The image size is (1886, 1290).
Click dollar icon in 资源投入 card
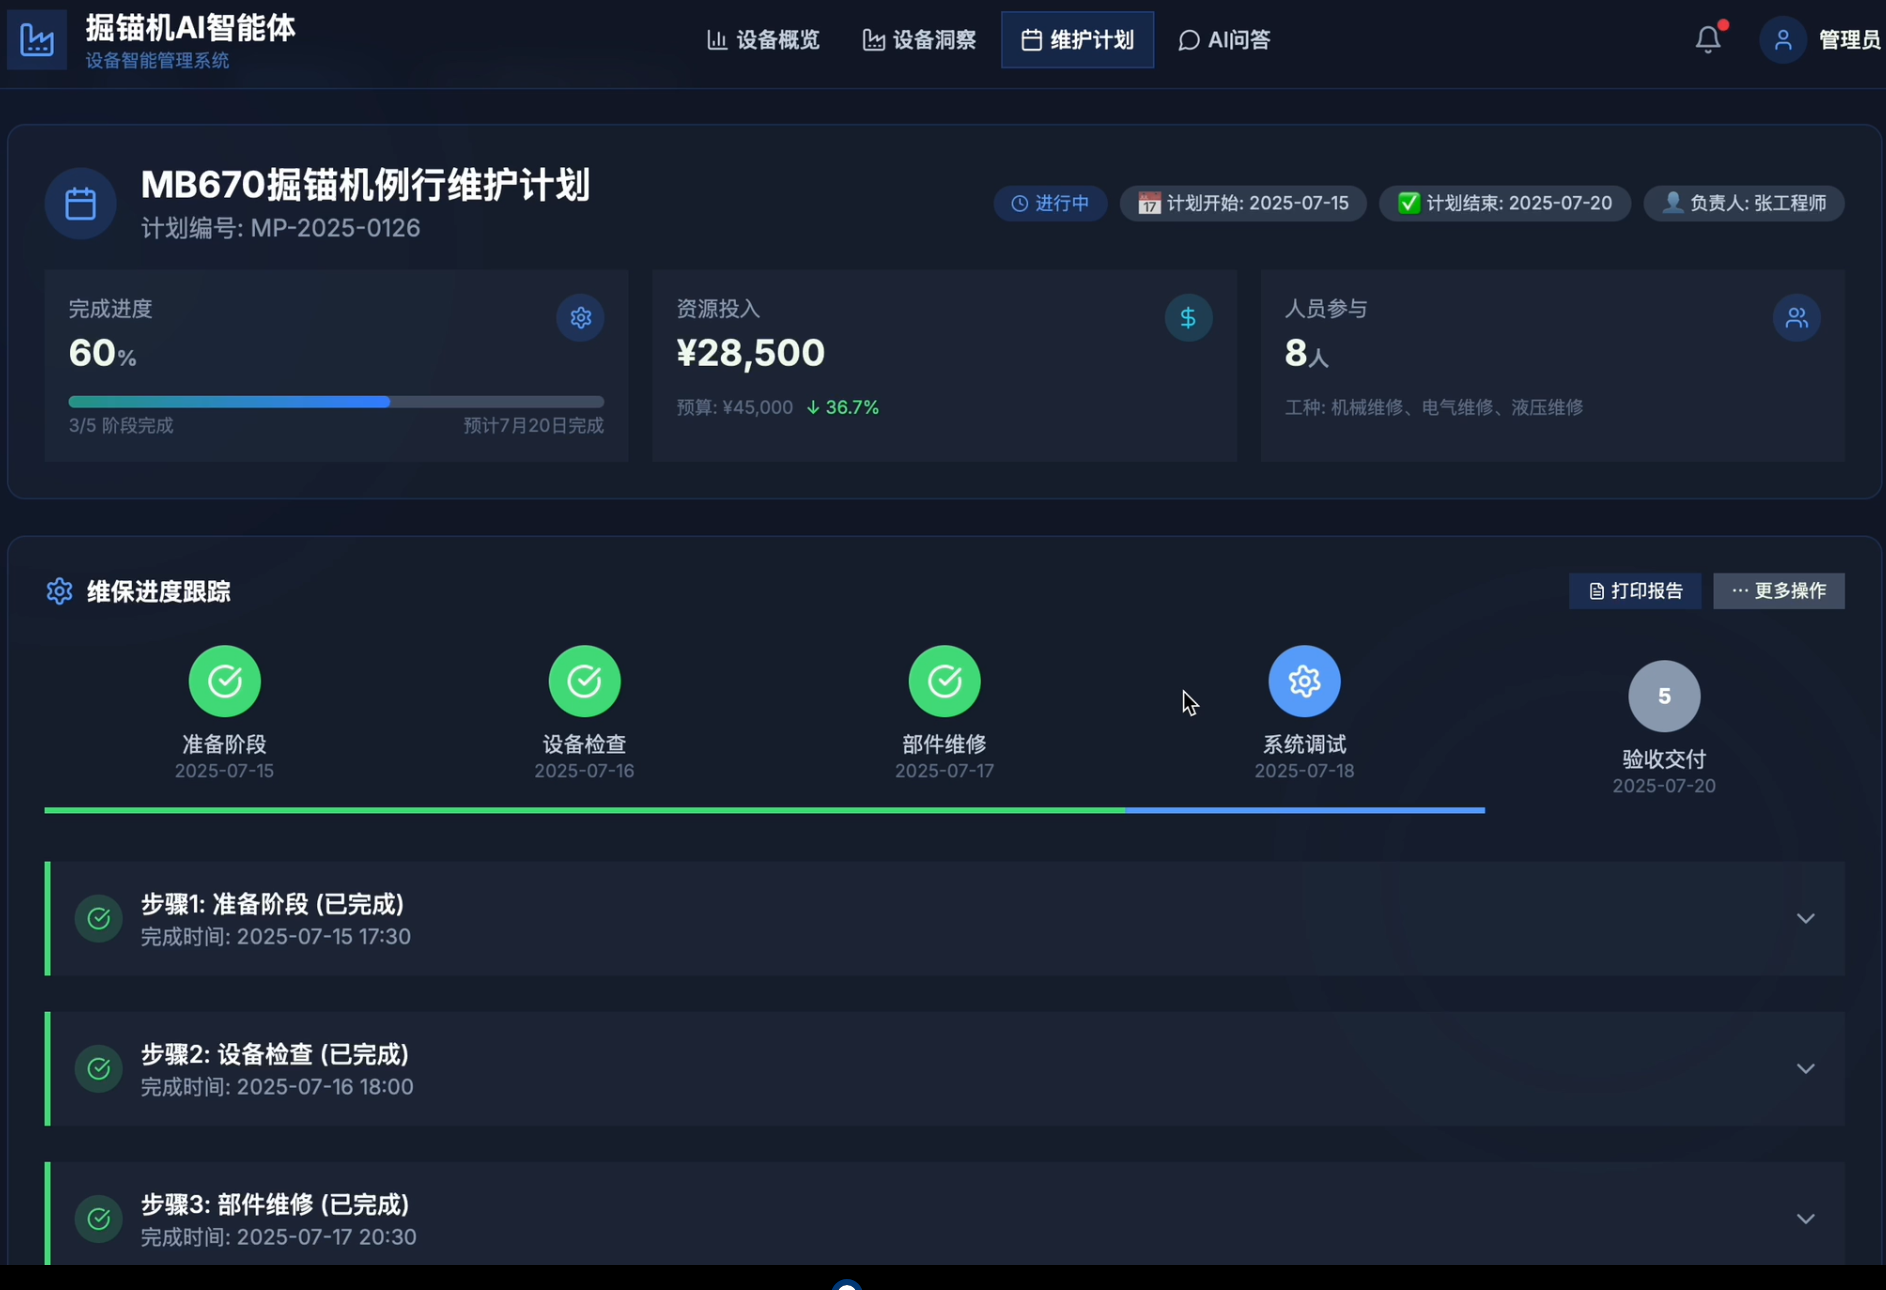[x=1188, y=318]
